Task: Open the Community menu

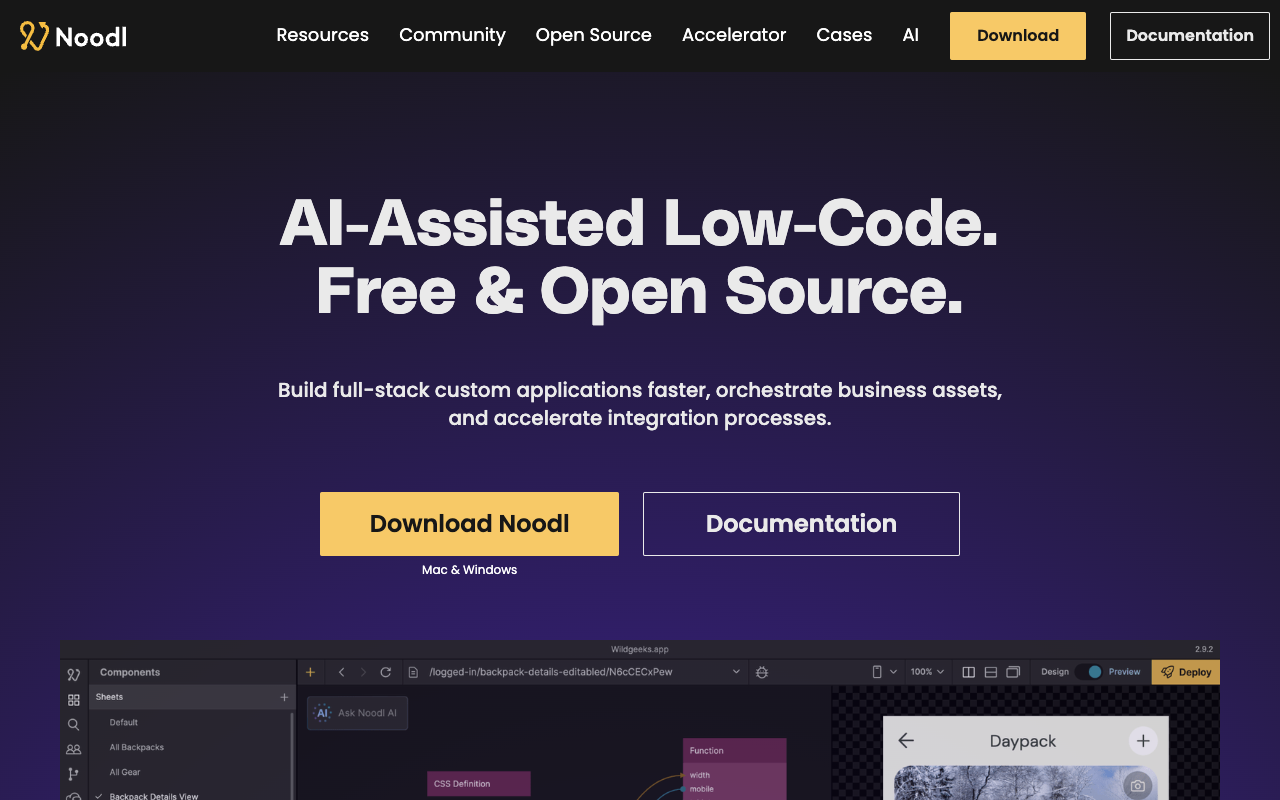Action: pos(452,35)
